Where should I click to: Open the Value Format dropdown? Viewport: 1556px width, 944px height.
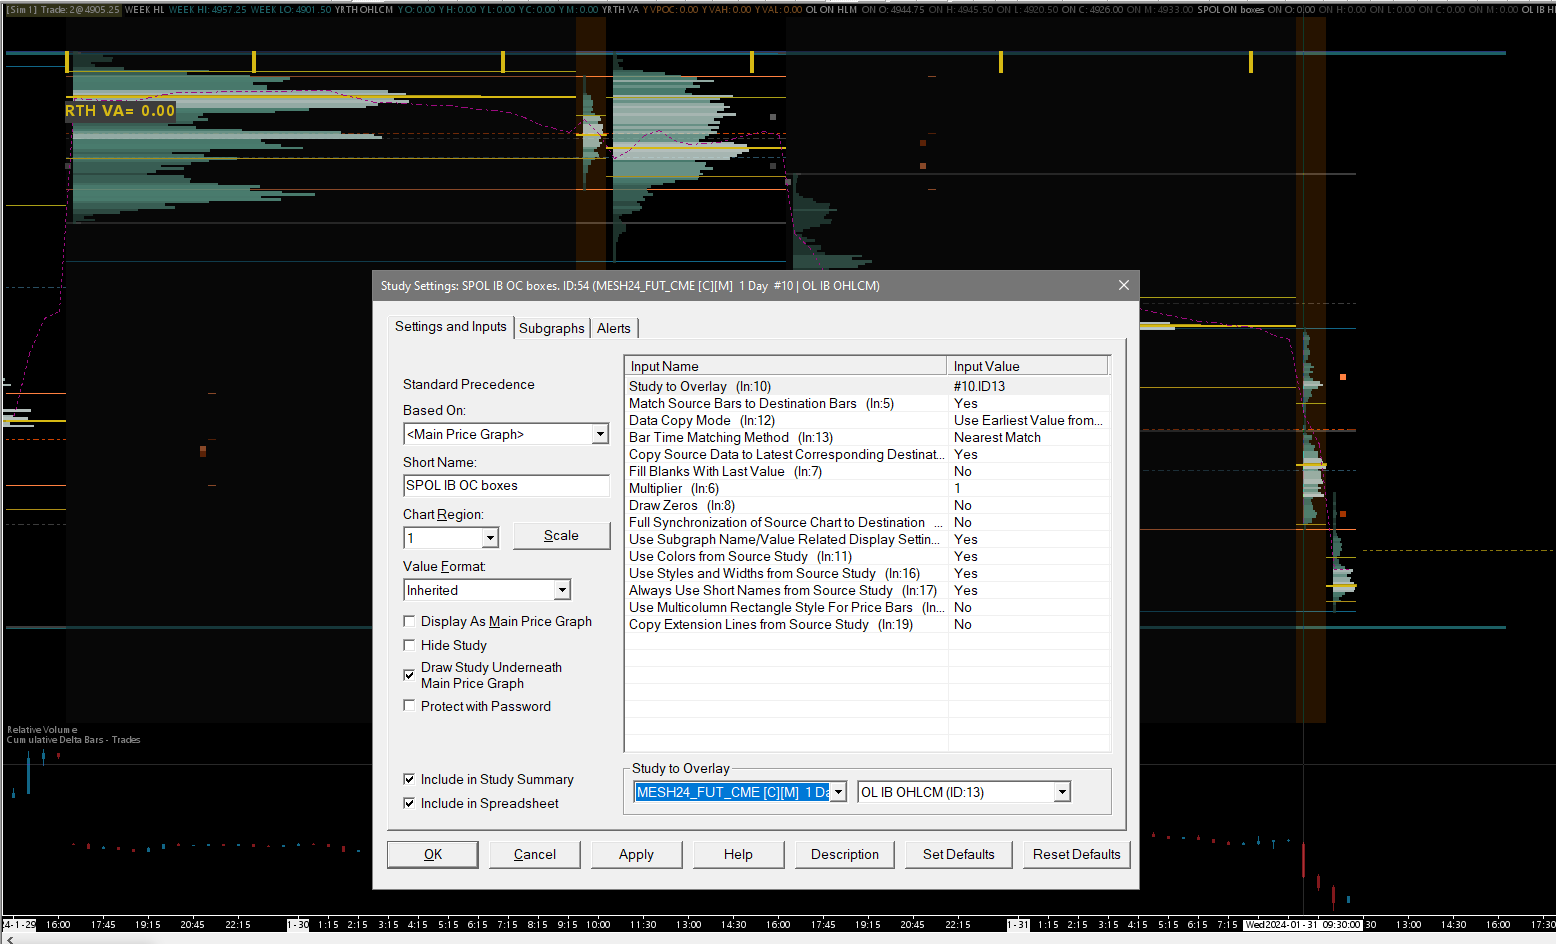(x=562, y=590)
